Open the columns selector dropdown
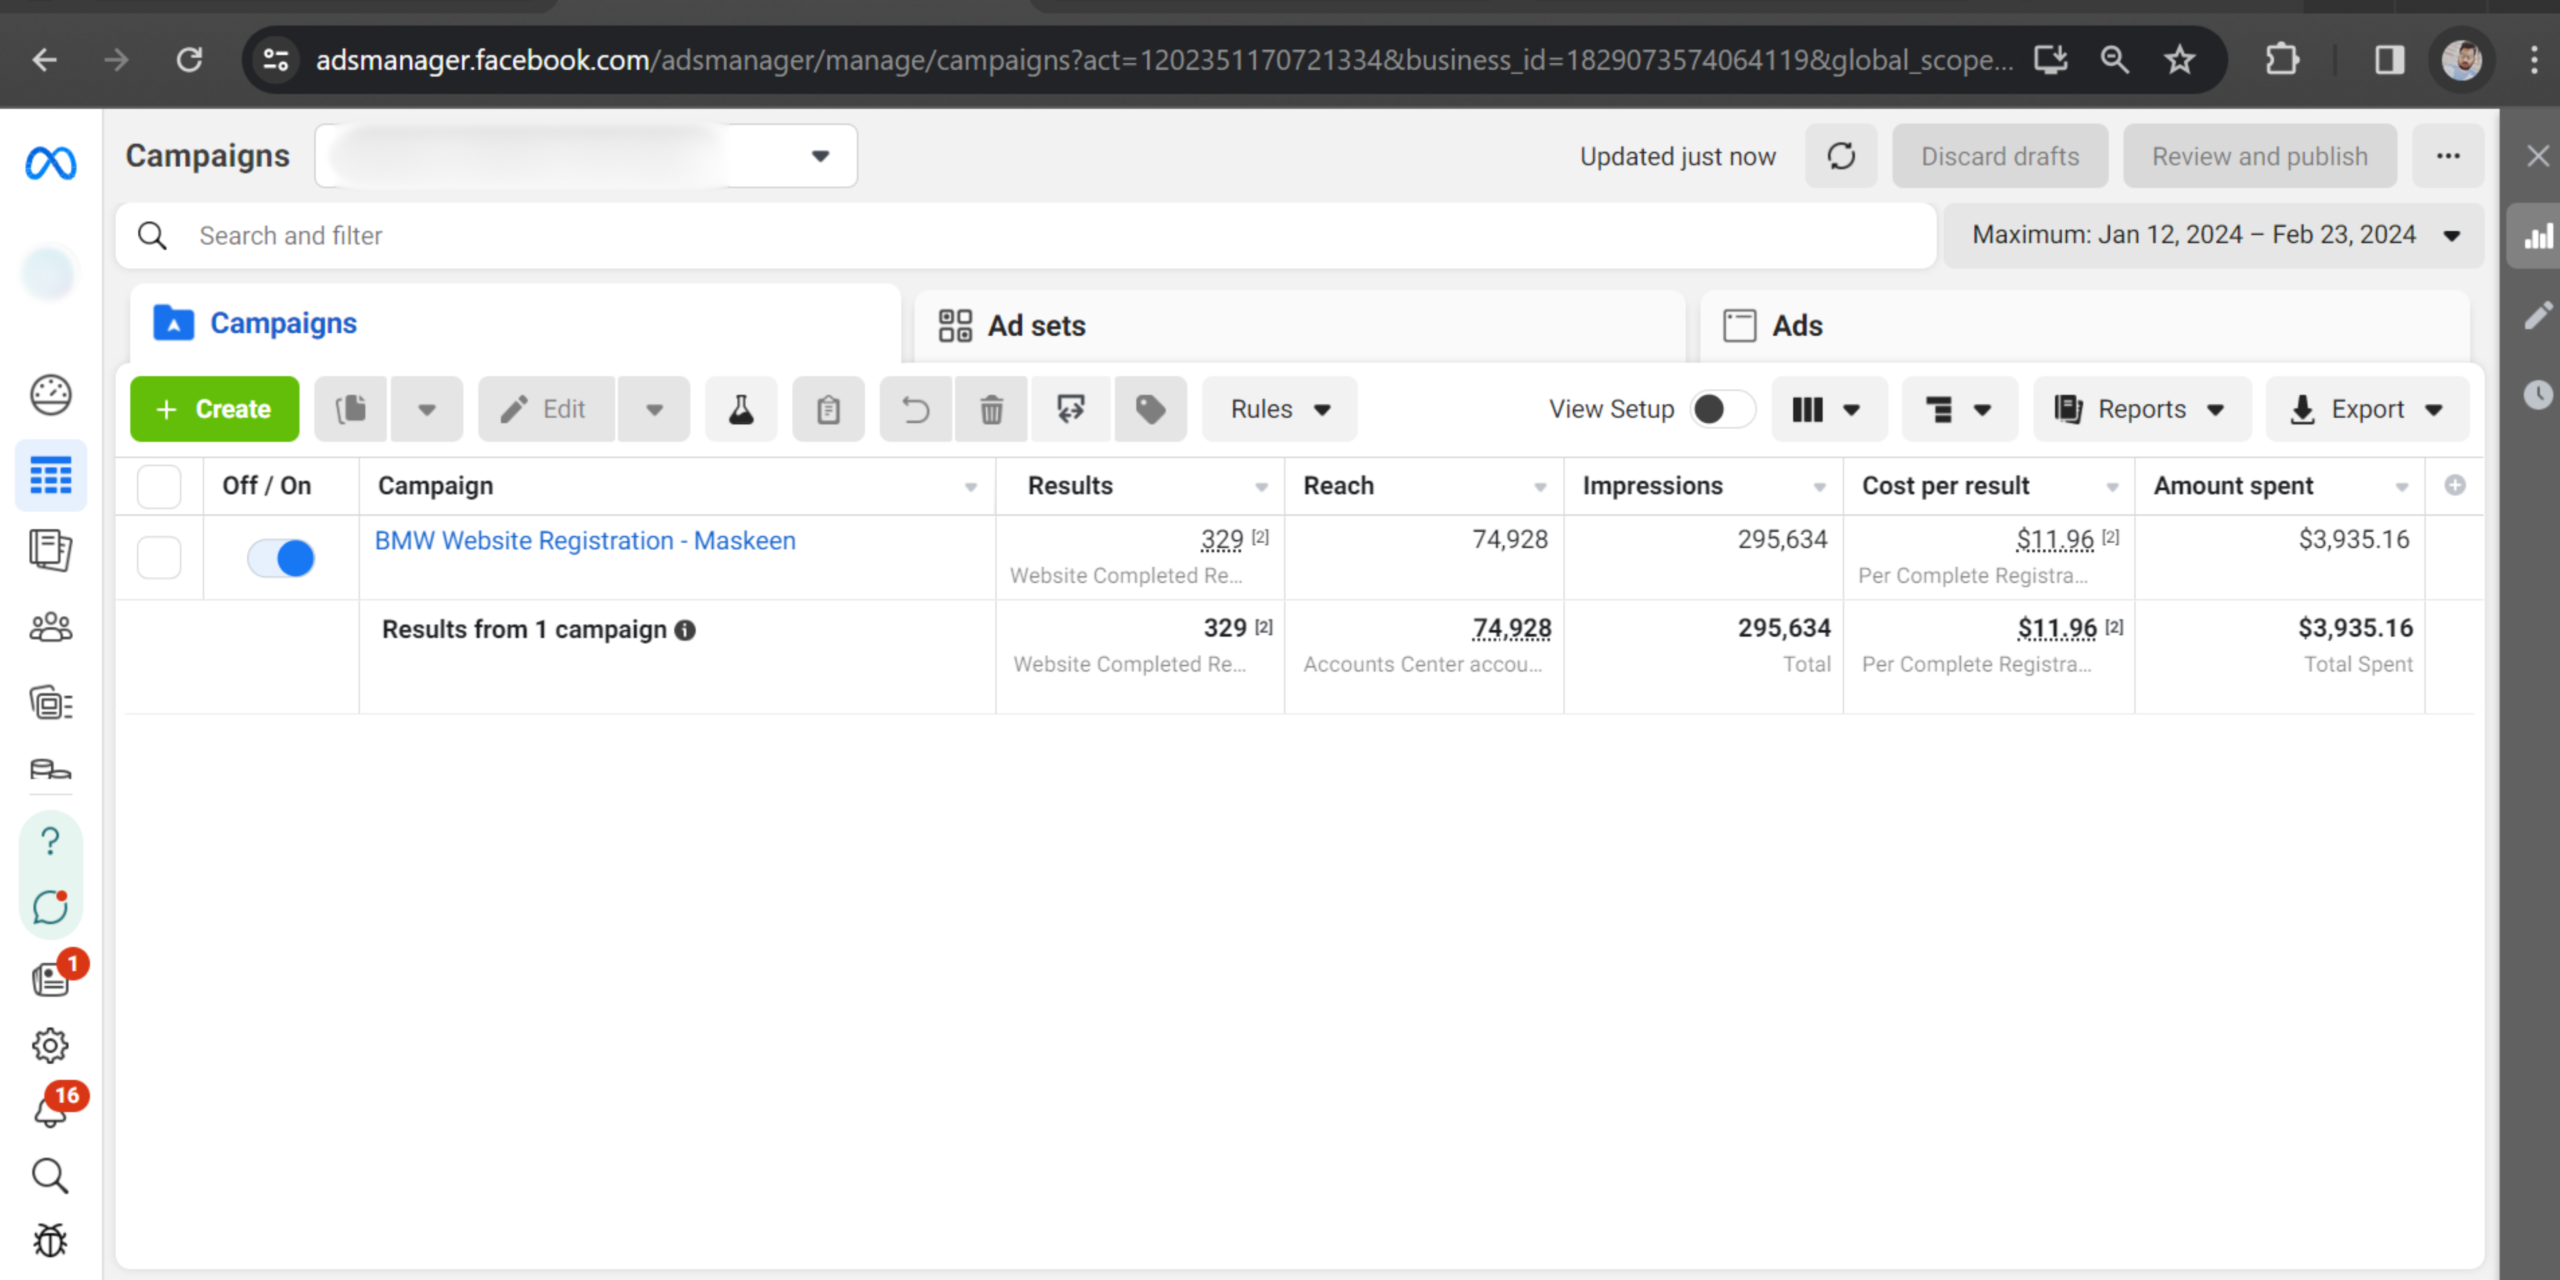2560x1280 pixels. 1828,409
